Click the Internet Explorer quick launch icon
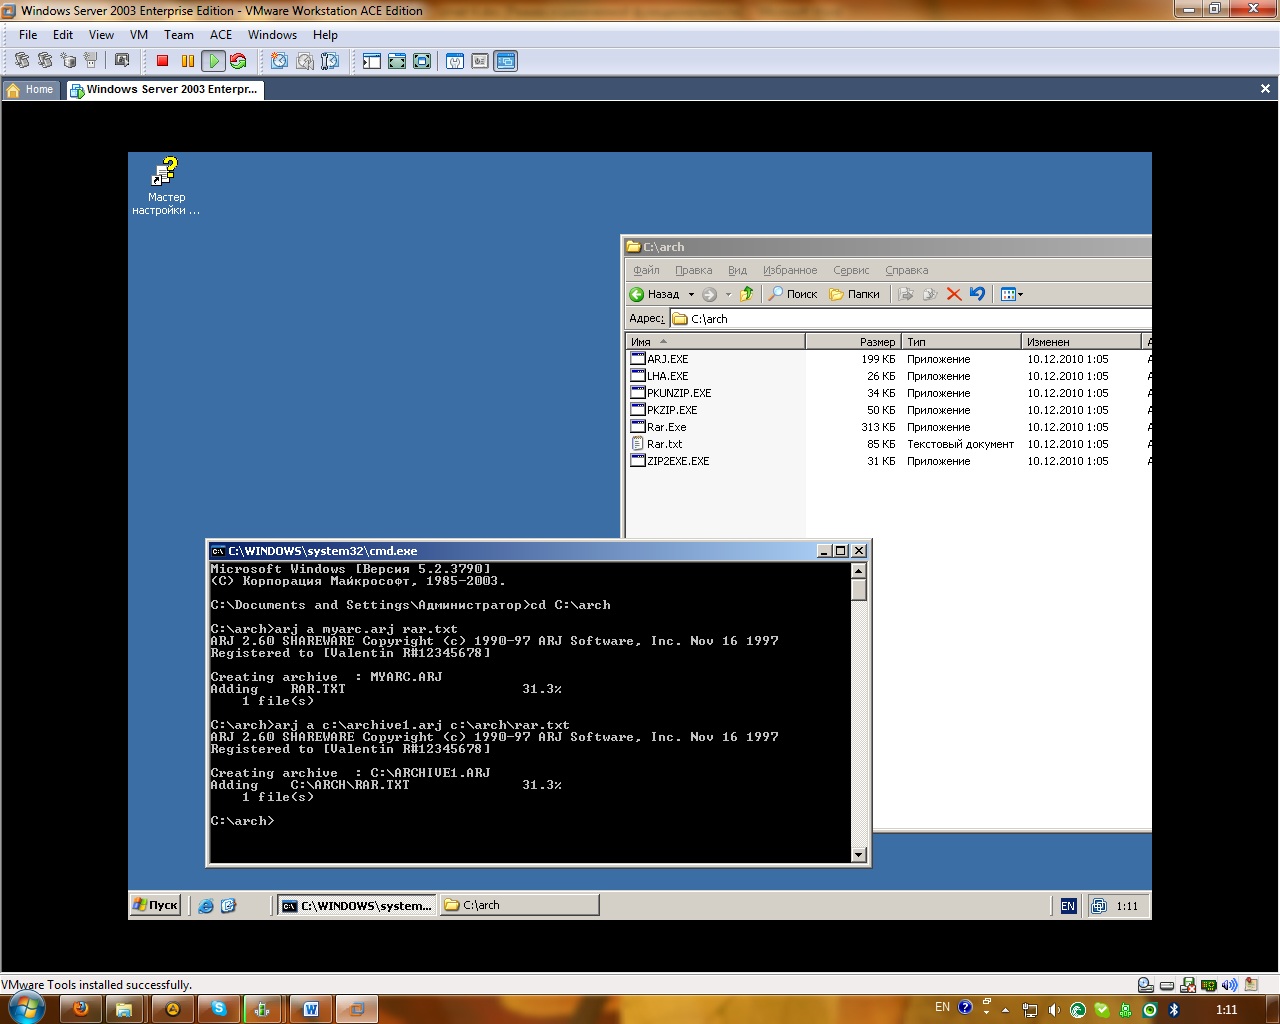The height and width of the screenshot is (1024, 1280). coord(206,906)
